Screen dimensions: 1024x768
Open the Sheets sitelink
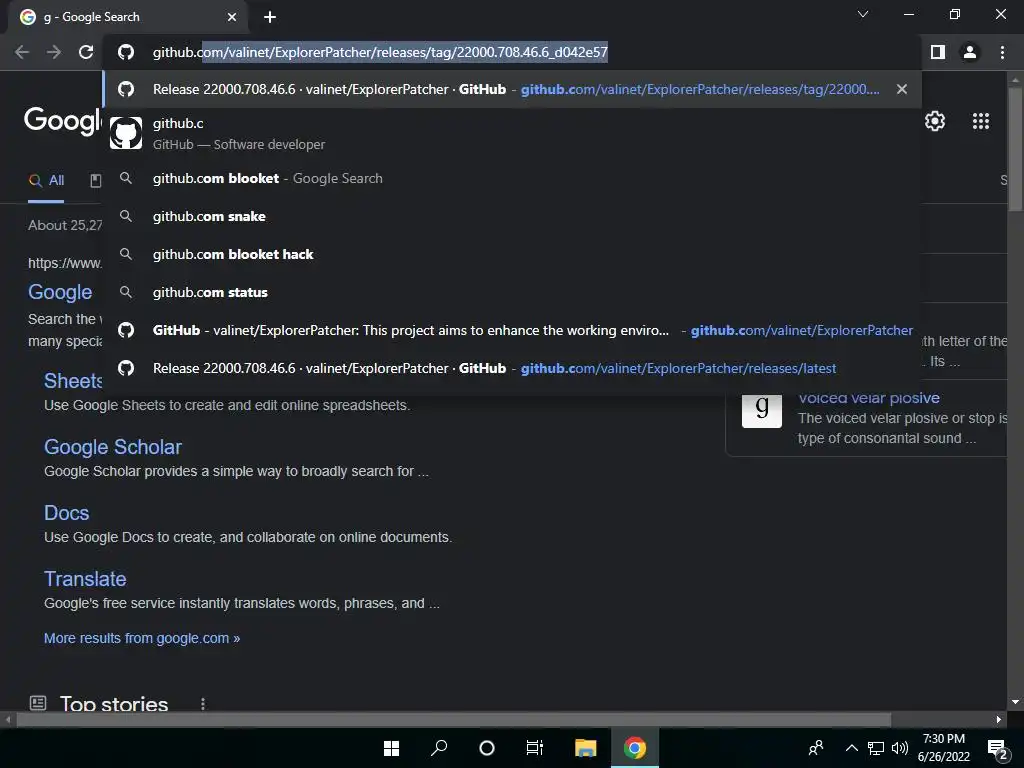(x=73, y=381)
